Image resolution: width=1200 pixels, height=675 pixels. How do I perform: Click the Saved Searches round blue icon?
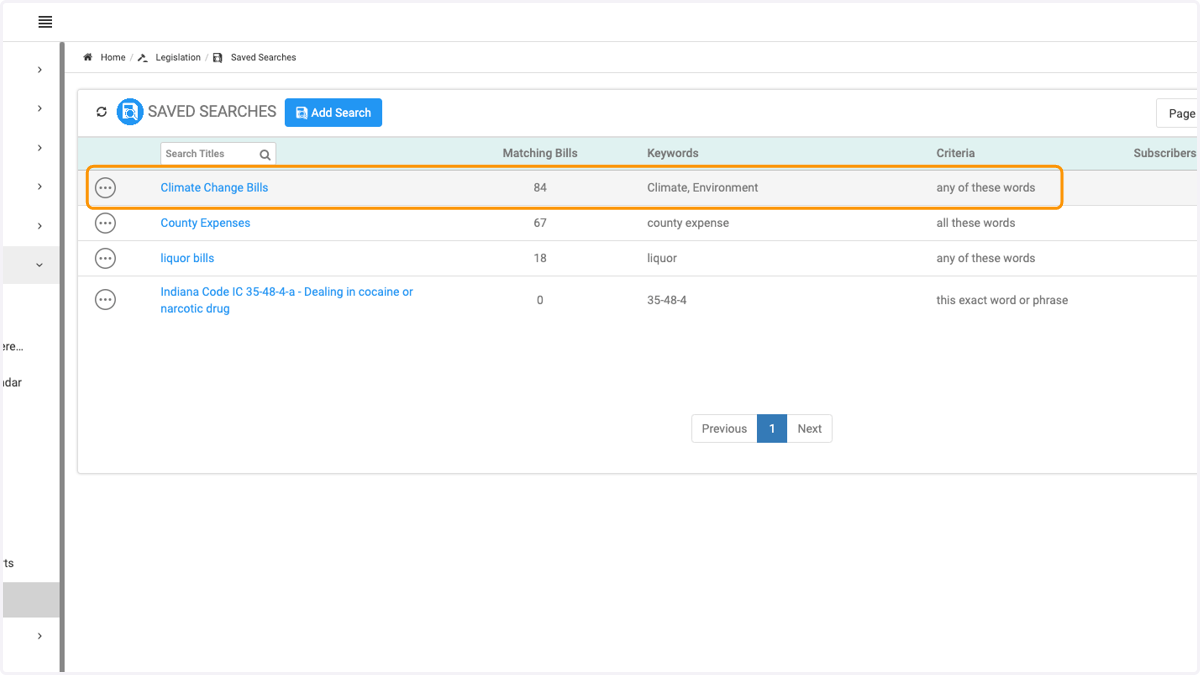[130, 112]
